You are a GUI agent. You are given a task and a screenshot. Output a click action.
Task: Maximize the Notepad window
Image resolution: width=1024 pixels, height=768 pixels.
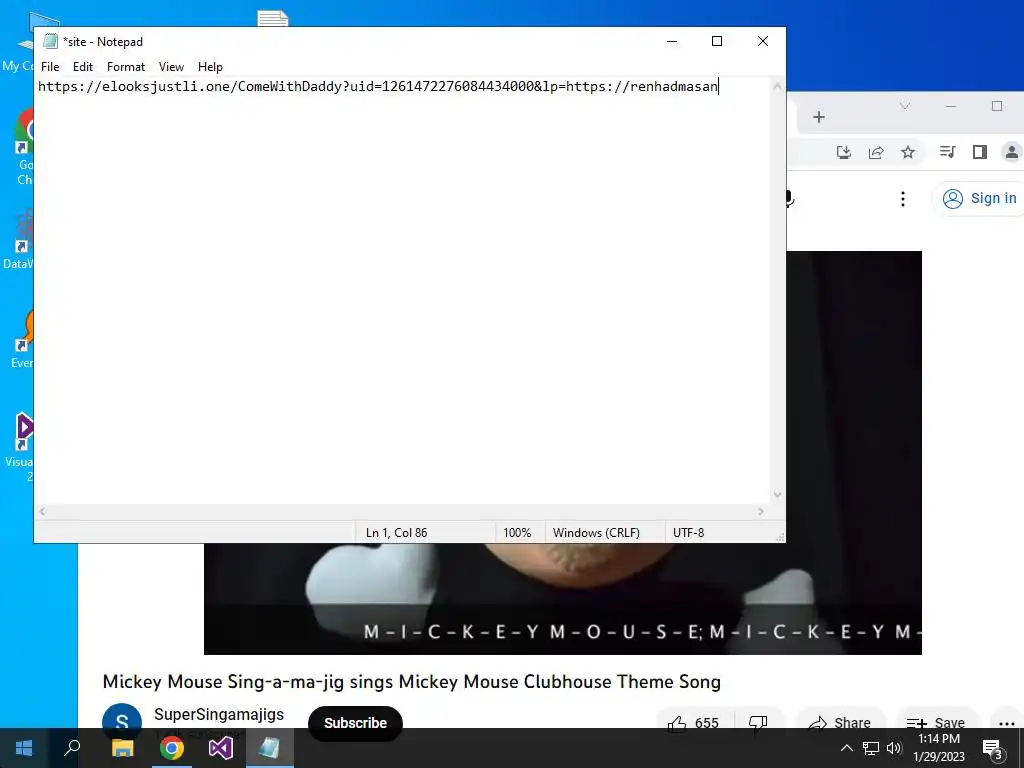coord(716,41)
